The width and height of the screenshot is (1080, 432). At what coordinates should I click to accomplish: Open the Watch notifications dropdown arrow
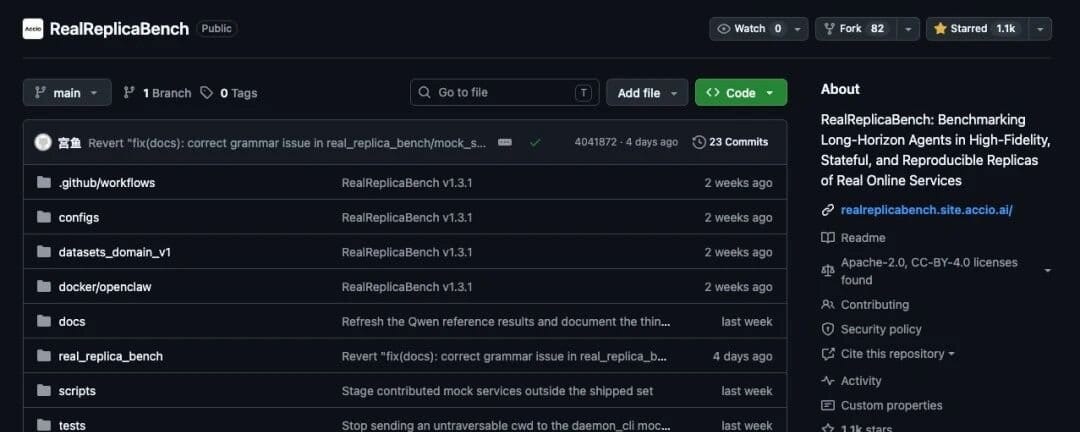pyautogui.click(x=798, y=29)
